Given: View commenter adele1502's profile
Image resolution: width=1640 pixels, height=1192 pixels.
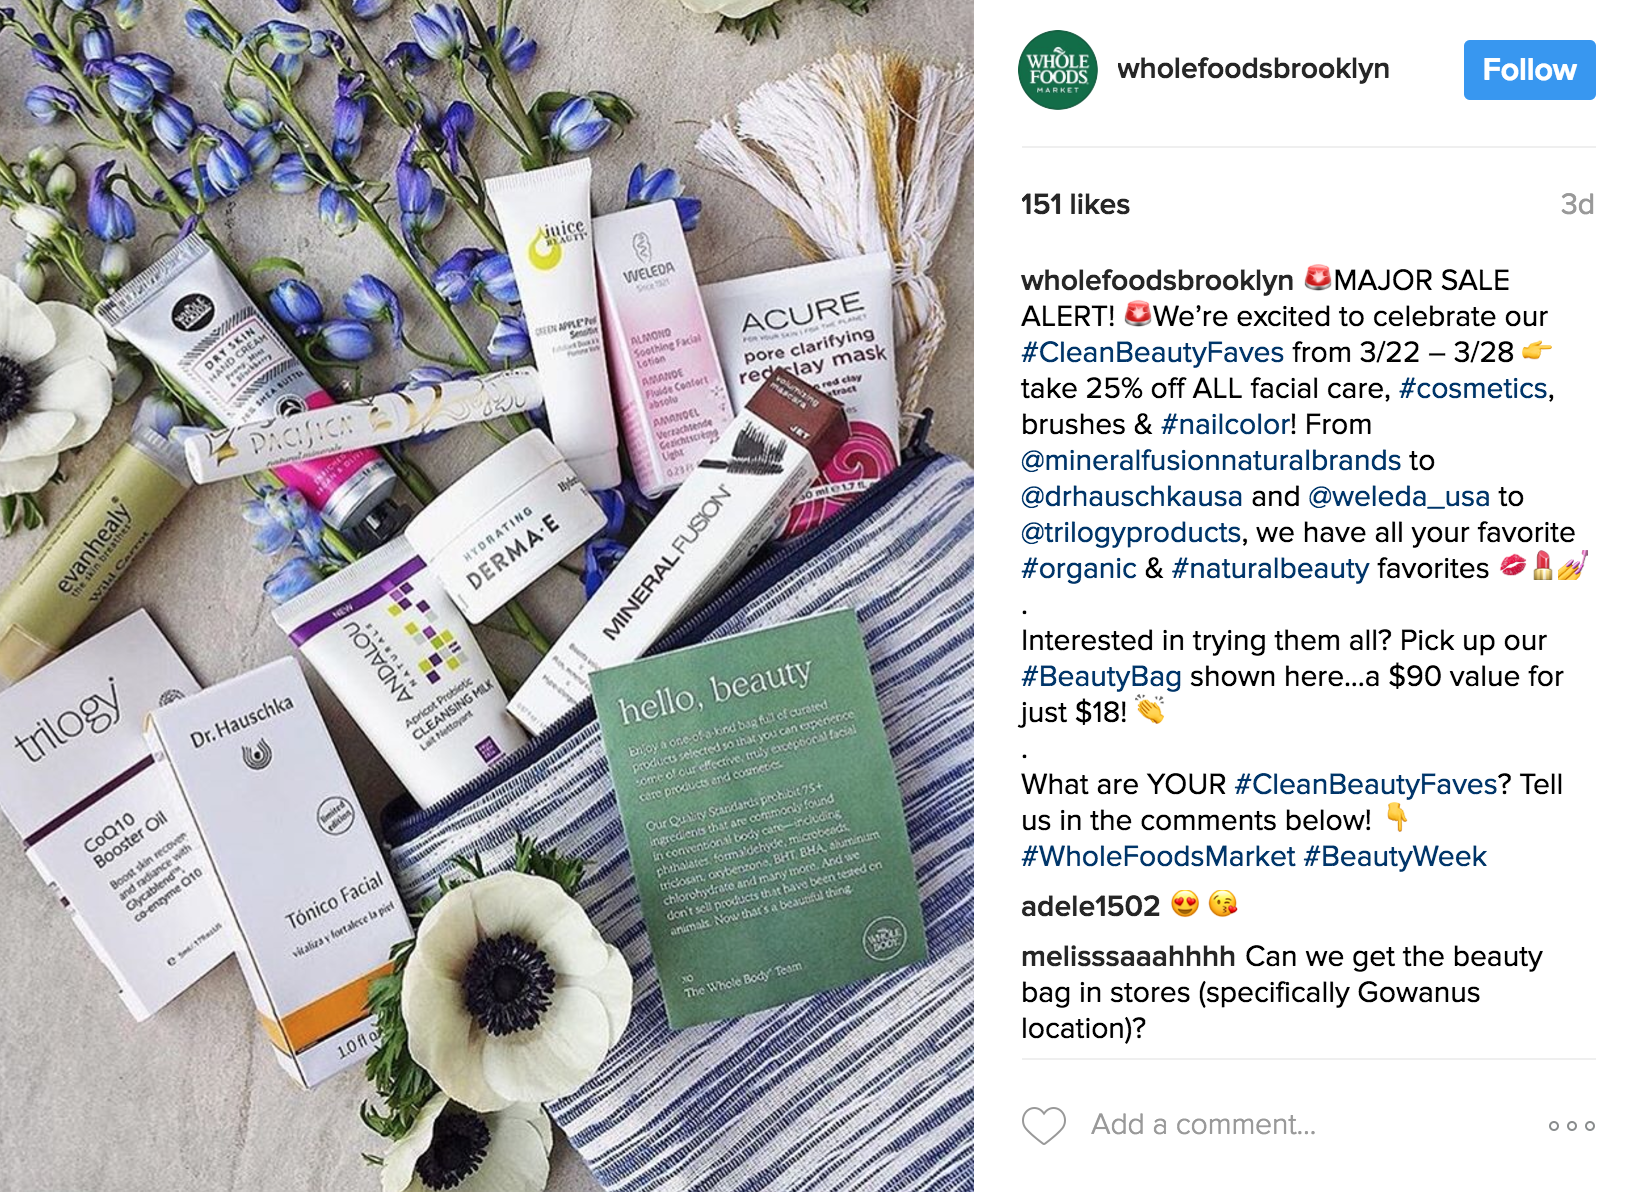Looking at the screenshot, I should (x=1090, y=906).
